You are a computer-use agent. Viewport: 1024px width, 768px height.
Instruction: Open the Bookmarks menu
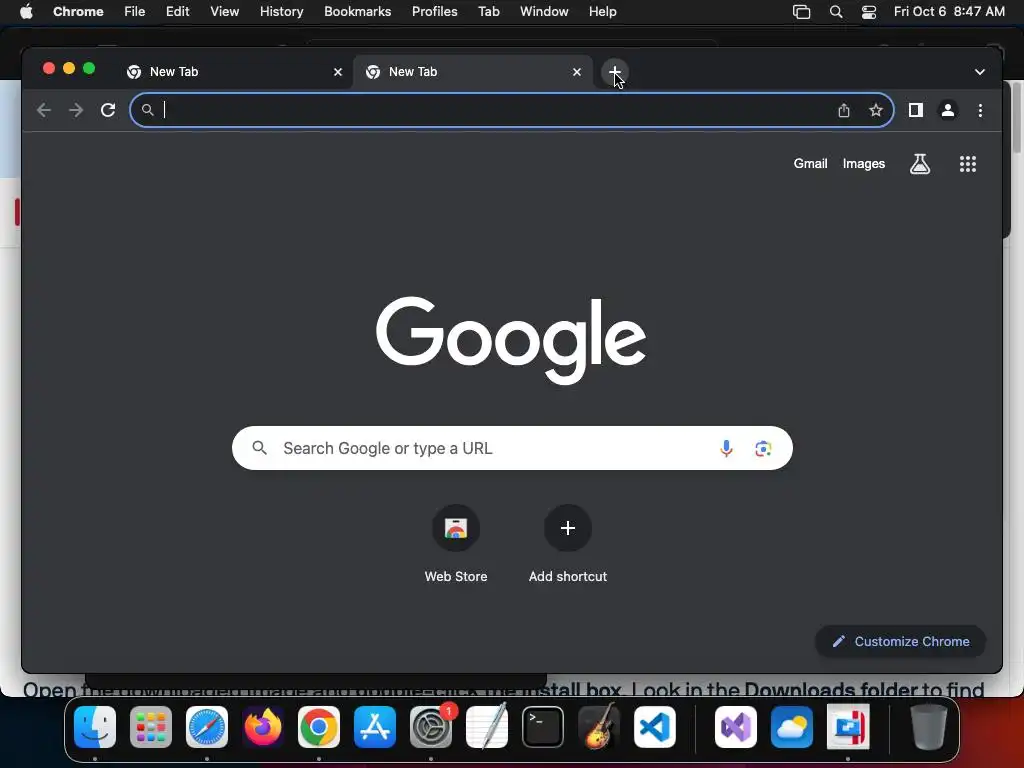pos(357,11)
